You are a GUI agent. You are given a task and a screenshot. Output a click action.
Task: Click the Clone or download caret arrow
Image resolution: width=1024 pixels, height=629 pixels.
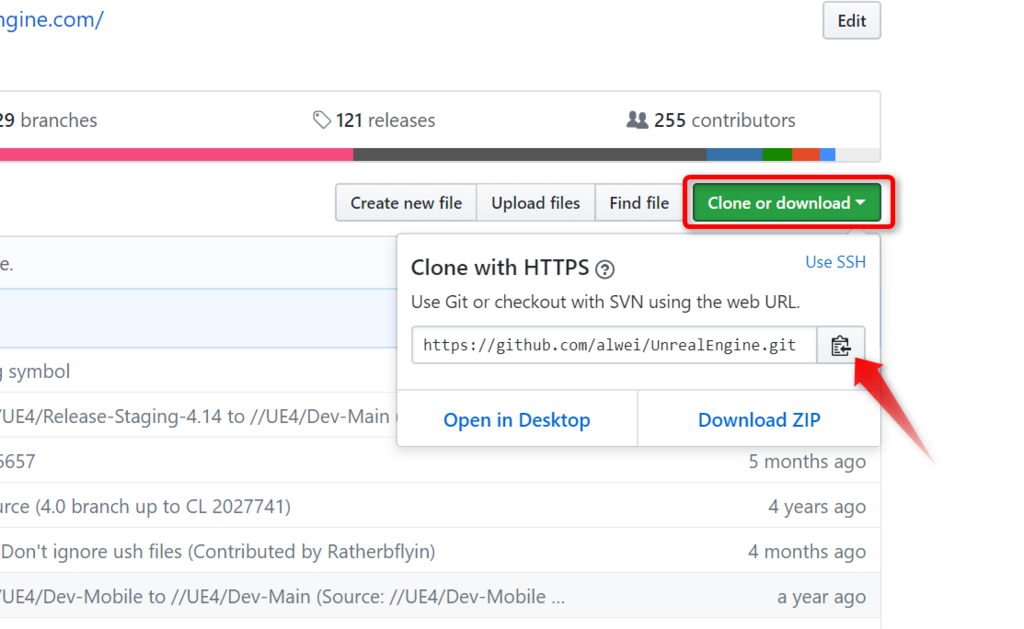tap(860, 202)
